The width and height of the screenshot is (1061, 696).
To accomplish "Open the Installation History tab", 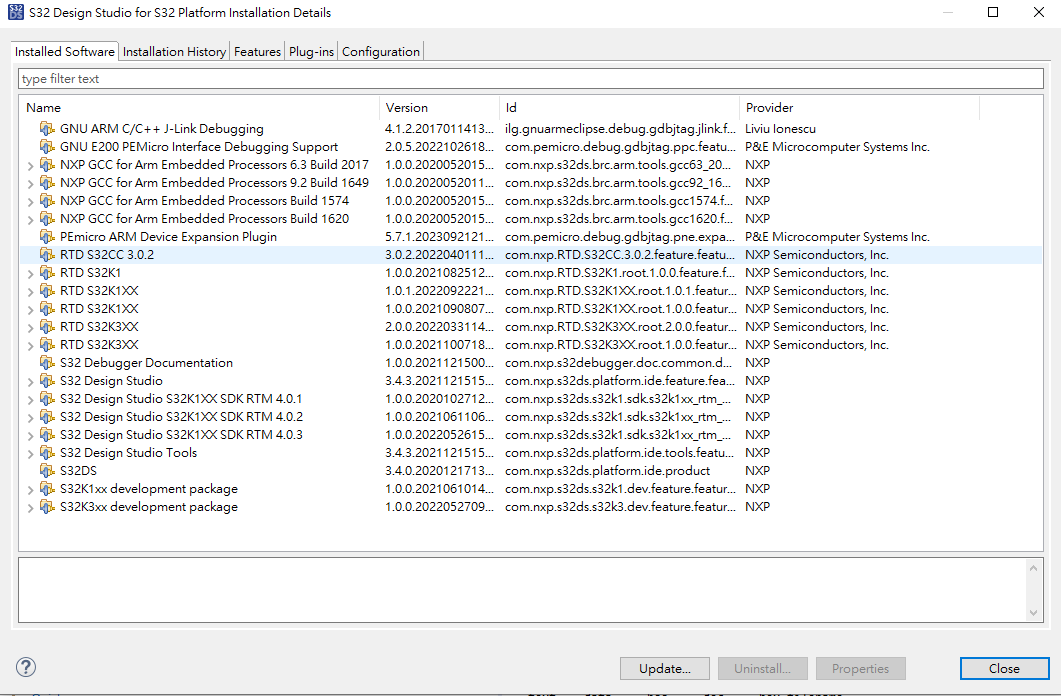I will pos(173,50).
